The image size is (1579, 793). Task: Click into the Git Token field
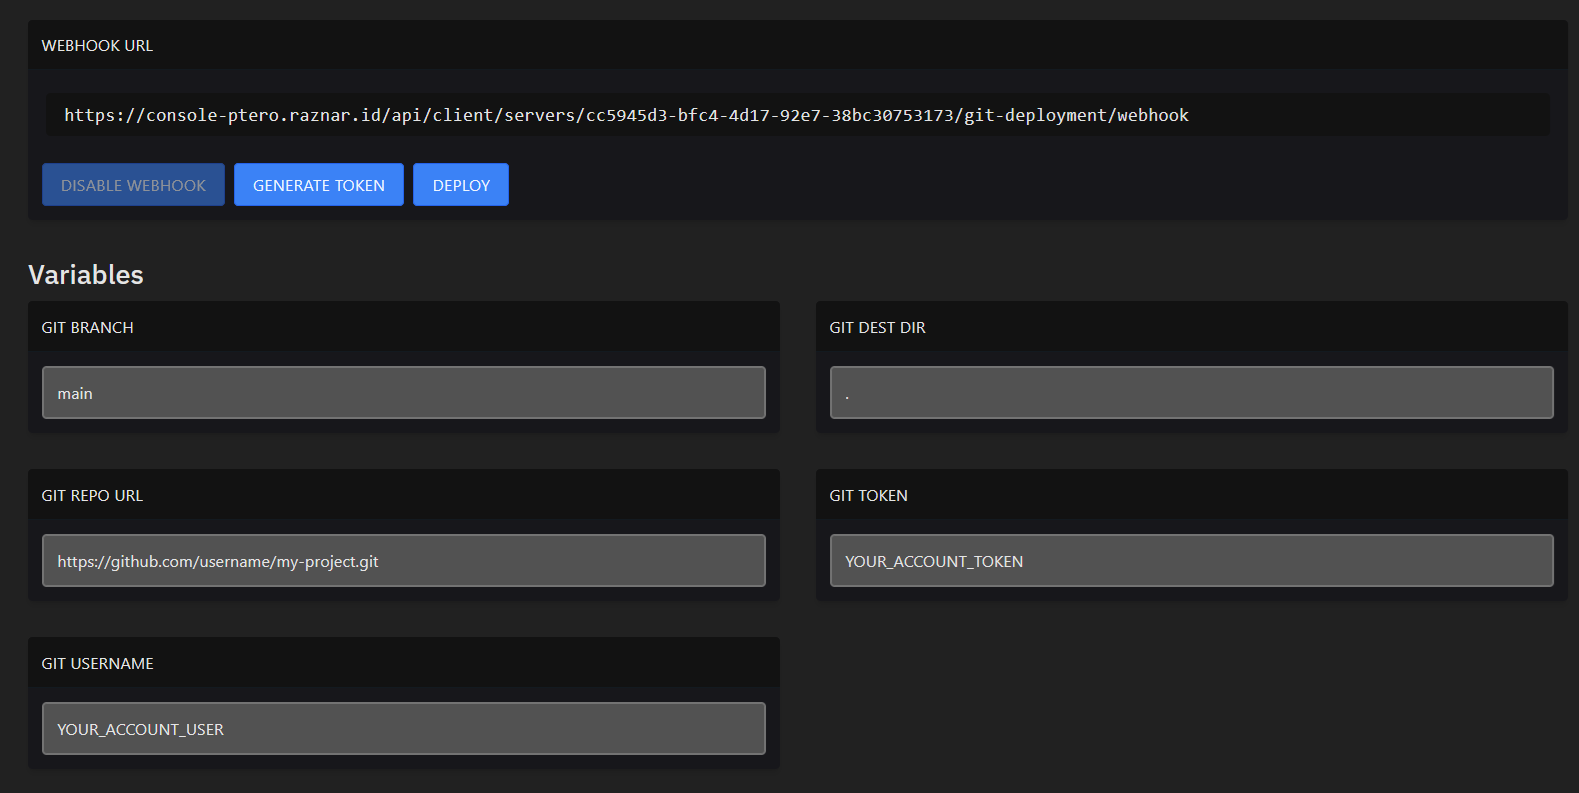tap(1191, 561)
